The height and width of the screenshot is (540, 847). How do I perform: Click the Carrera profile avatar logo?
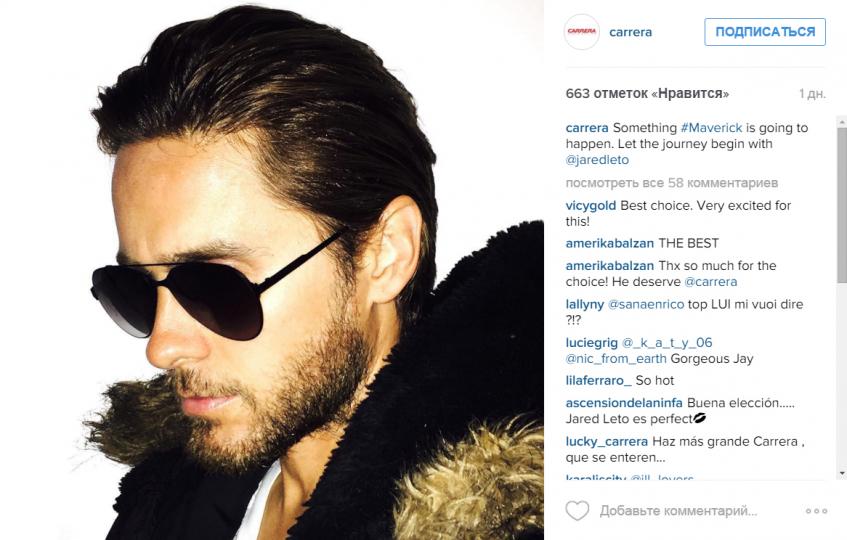click(582, 32)
